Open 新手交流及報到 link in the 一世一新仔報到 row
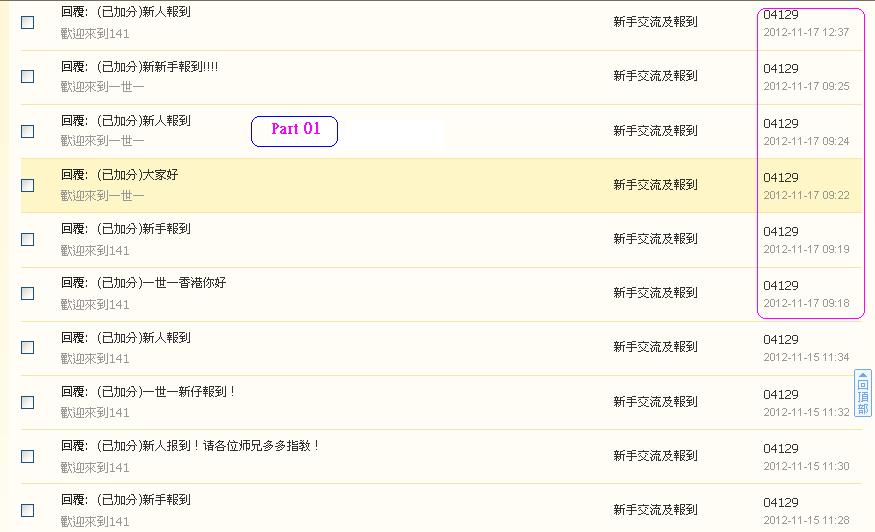The image size is (875, 532). tap(655, 402)
